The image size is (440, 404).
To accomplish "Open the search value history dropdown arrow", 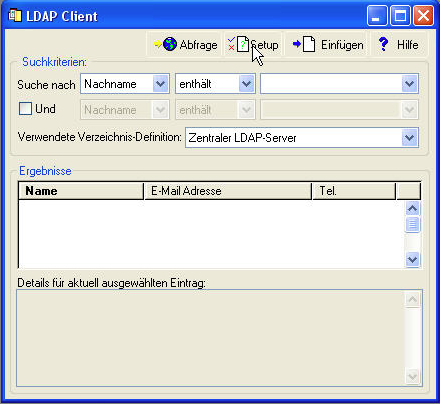I will pos(409,84).
